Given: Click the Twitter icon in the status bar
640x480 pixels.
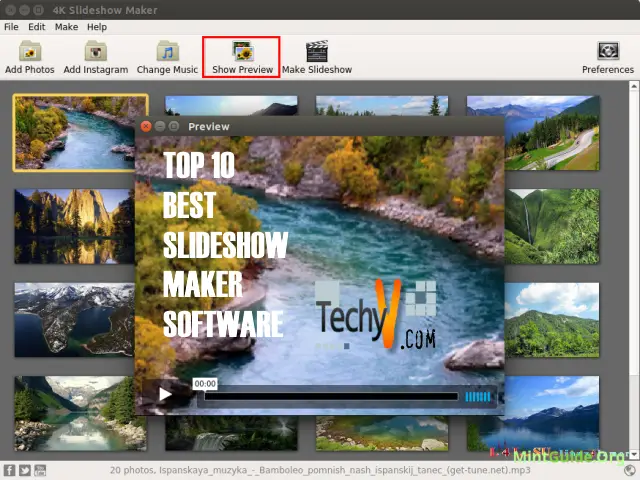Looking at the screenshot, I should click(25, 470).
